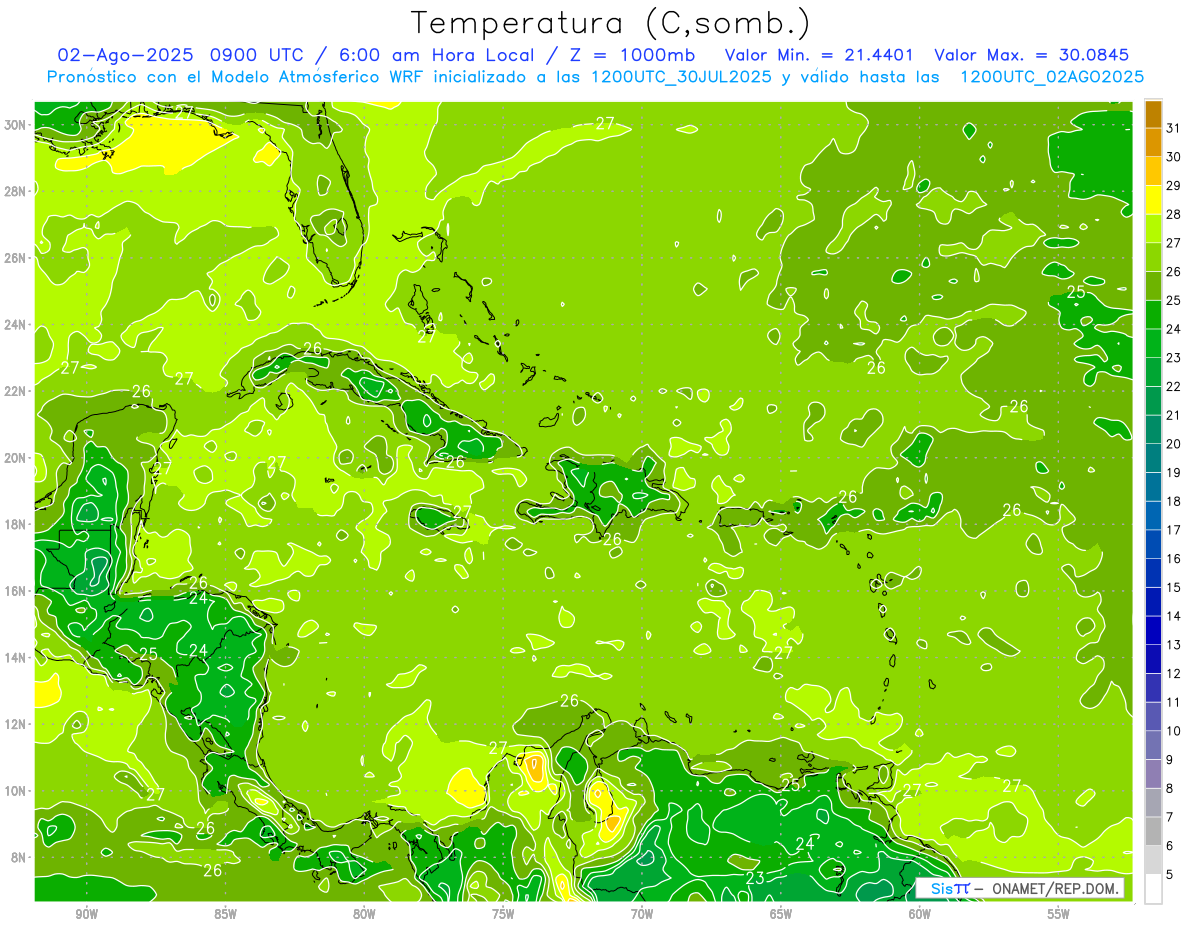
Task: Click the colorbar value 30
Action: click(x=1174, y=156)
